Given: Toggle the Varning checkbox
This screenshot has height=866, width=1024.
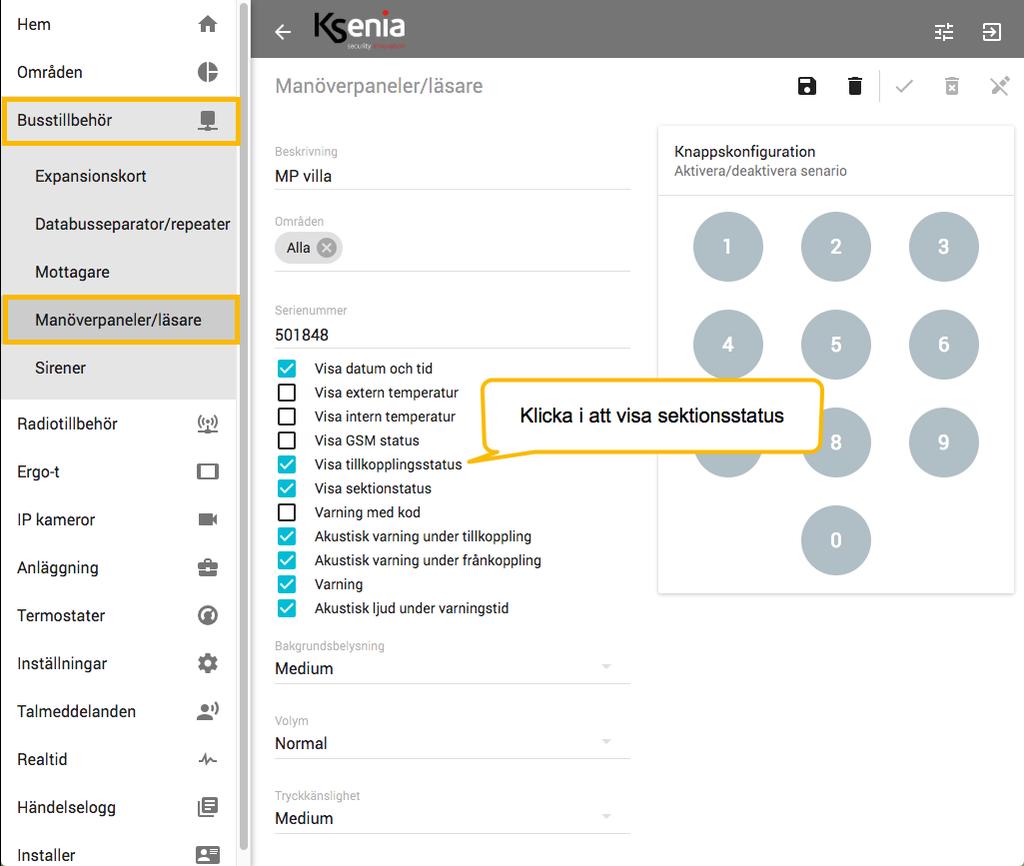Looking at the screenshot, I should tap(287, 584).
